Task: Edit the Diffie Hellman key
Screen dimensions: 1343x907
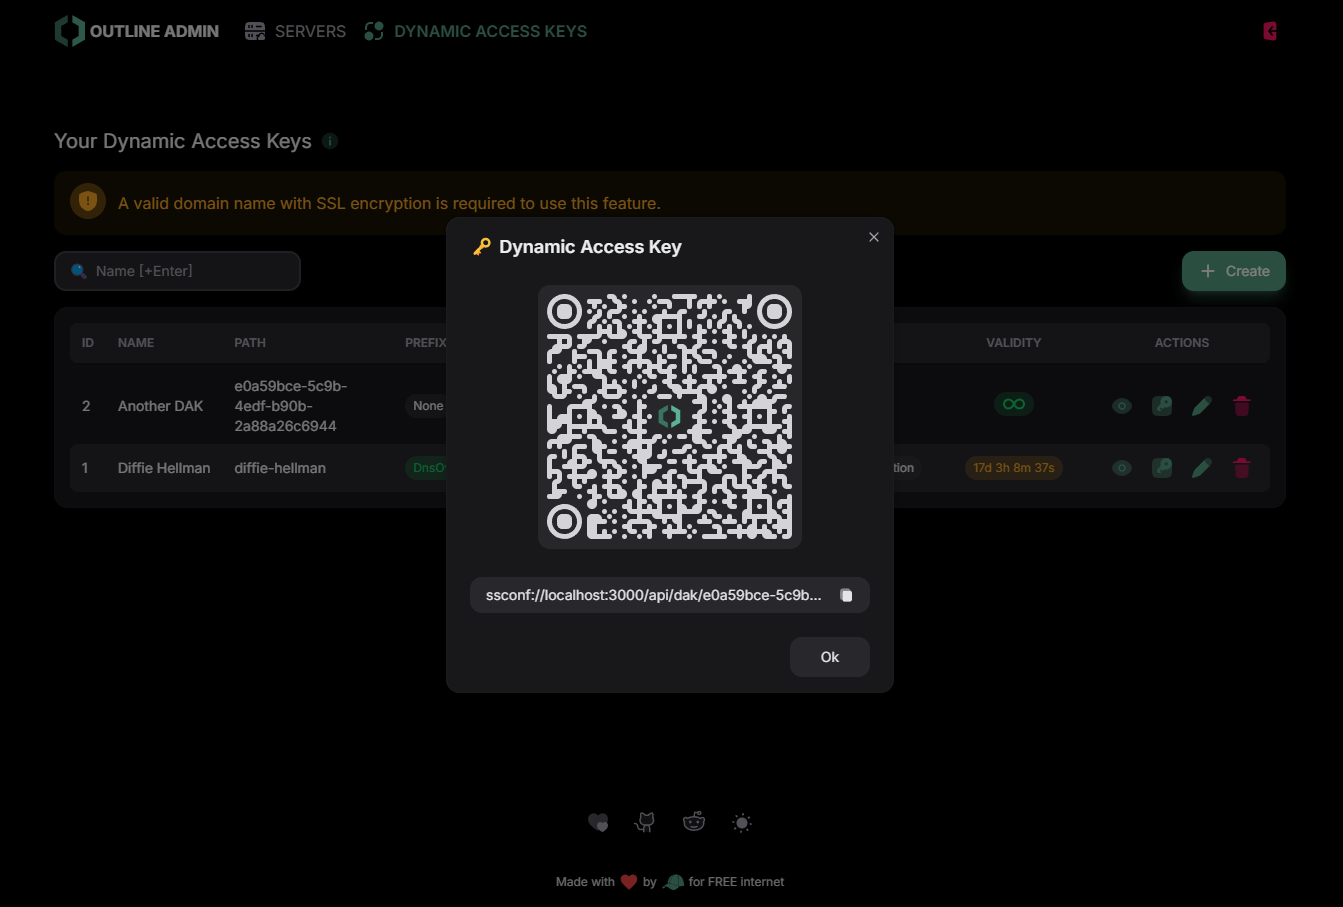Action: [1202, 468]
